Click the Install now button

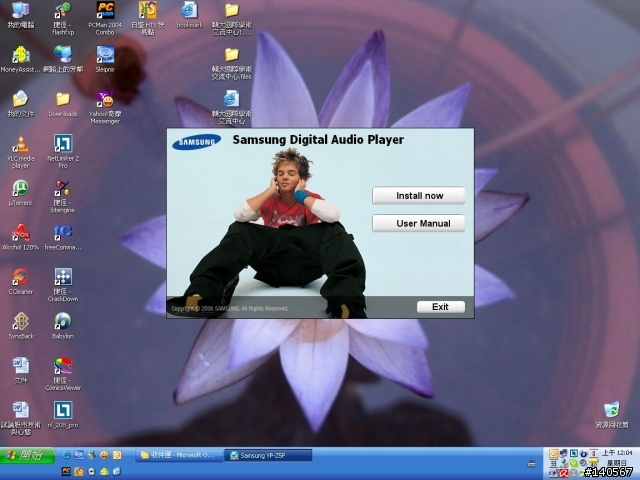point(418,196)
